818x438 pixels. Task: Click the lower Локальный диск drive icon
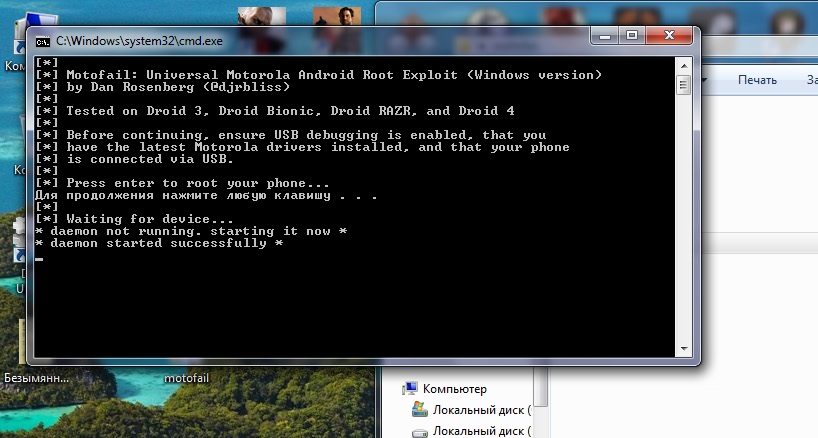(x=419, y=432)
